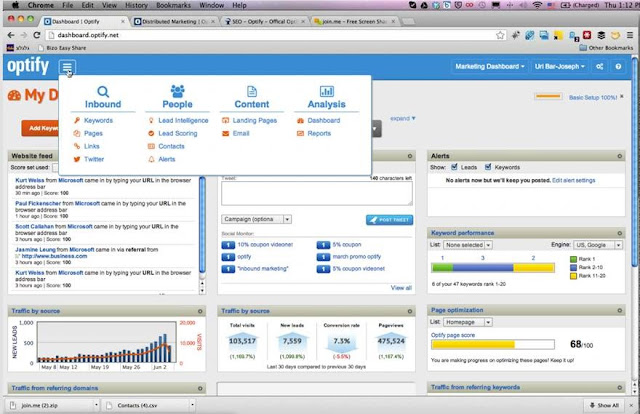Viewport: 640px width, 414px height.
Task: Open settings gear of middle Traffic by source
Action: [410, 311]
